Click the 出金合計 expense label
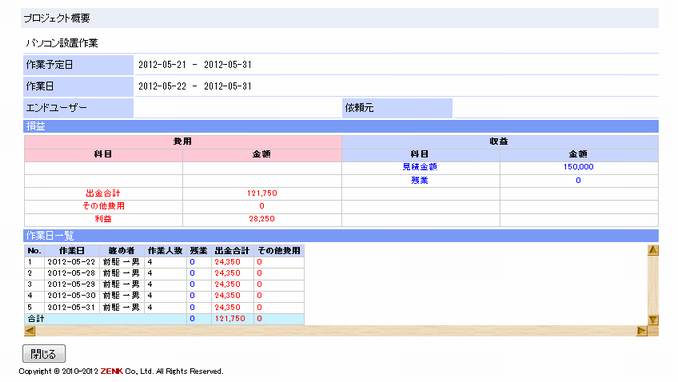The width and height of the screenshot is (678, 382). coord(103,193)
